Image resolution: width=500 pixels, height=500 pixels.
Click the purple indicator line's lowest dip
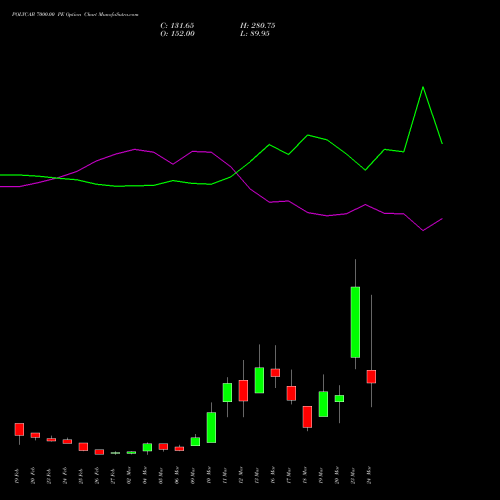pos(423,230)
